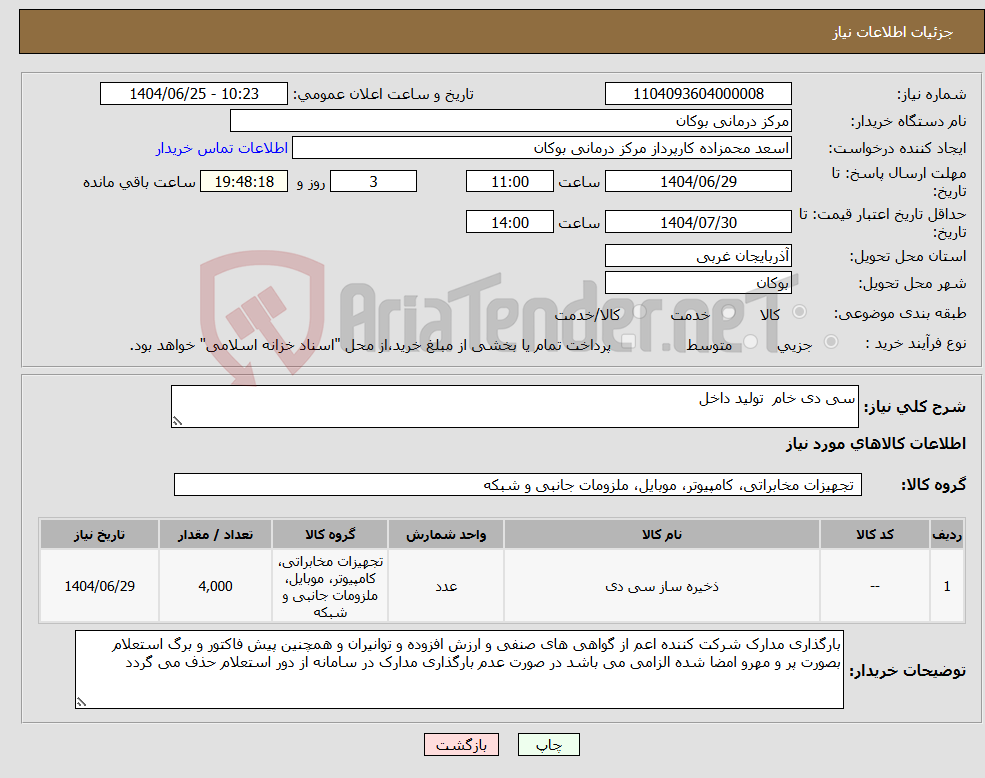Click the شهر محل تحویل field بوکان
Image resolution: width=985 pixels, height=778 pixels.
697,282
